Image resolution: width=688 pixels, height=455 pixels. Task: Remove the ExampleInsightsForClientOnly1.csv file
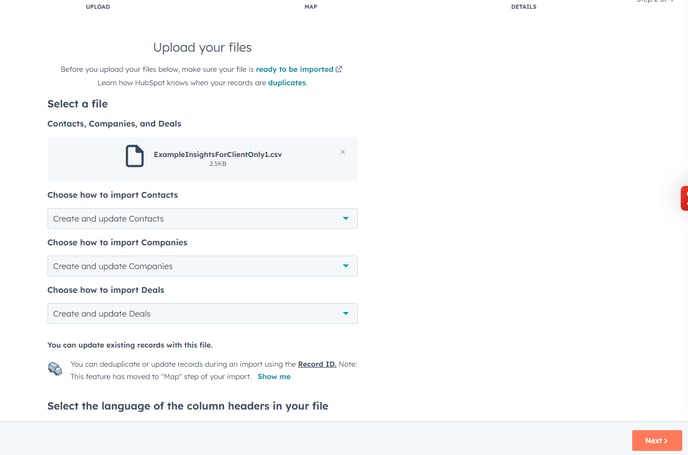(x=343, y=152)
